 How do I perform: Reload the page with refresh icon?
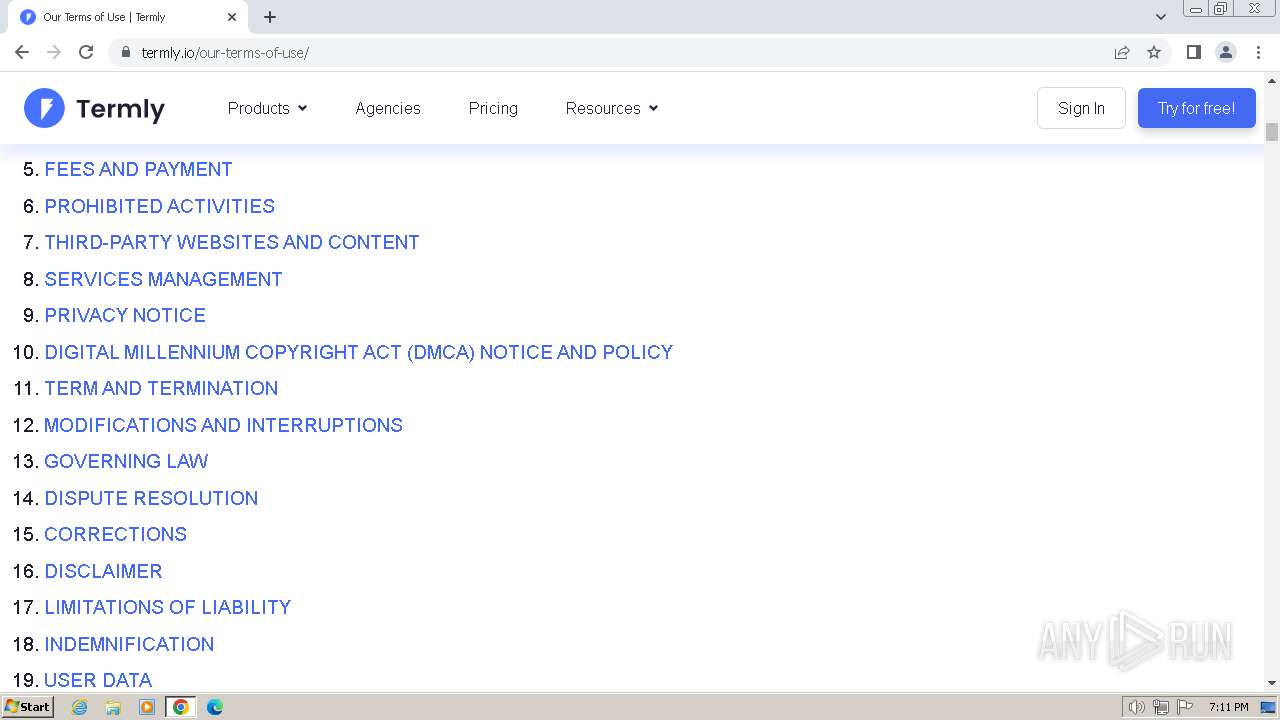click(86, 52)
